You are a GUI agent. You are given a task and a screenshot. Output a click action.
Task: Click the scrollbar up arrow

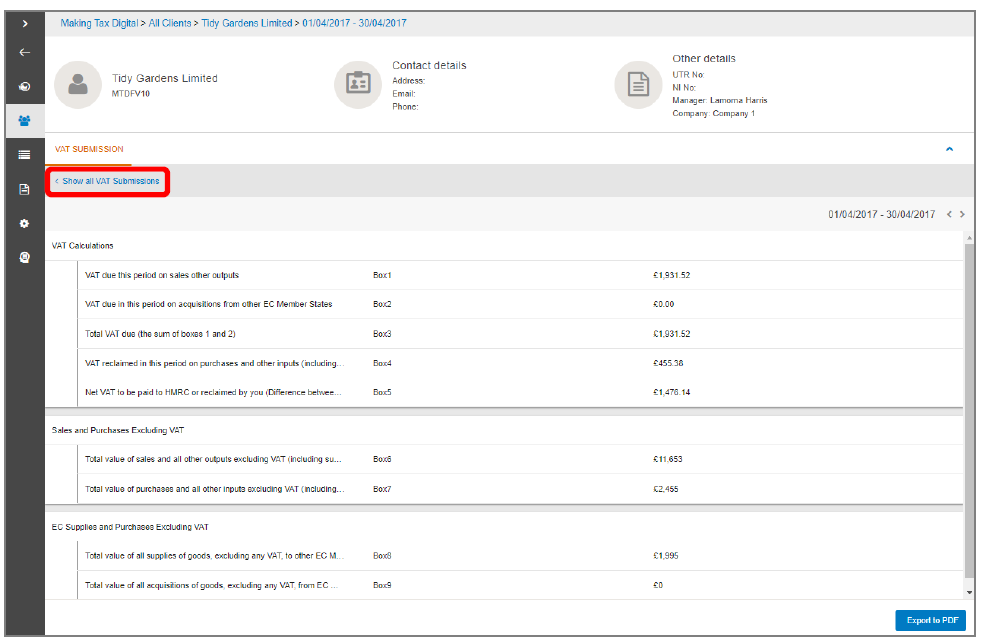(x=969, y=239)
